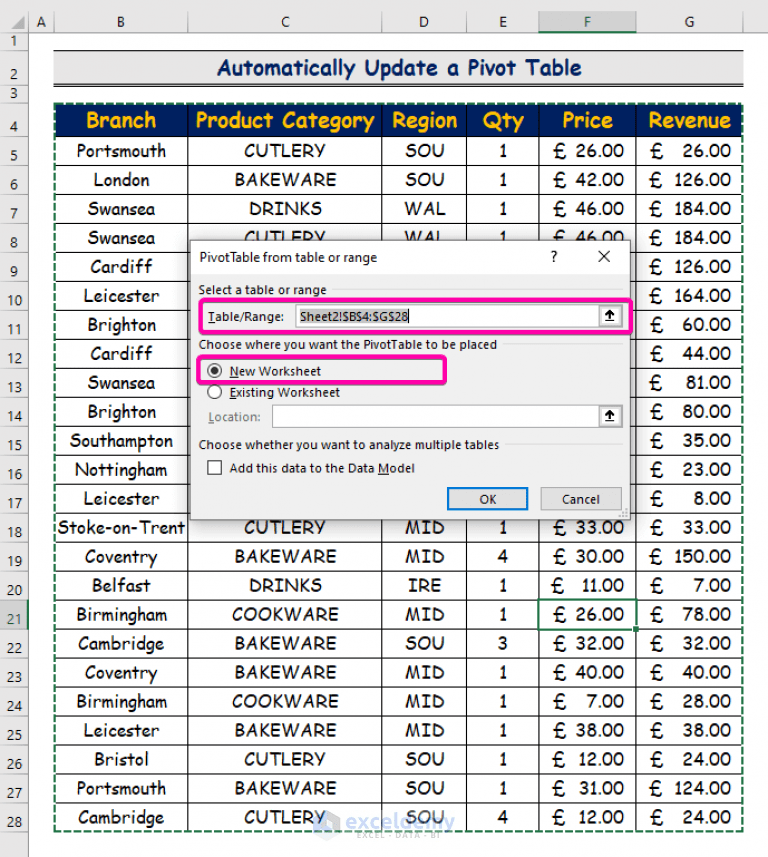Open the dialog Help question mark
This screenshot has height=857, width=768.
tap(554, 256)
